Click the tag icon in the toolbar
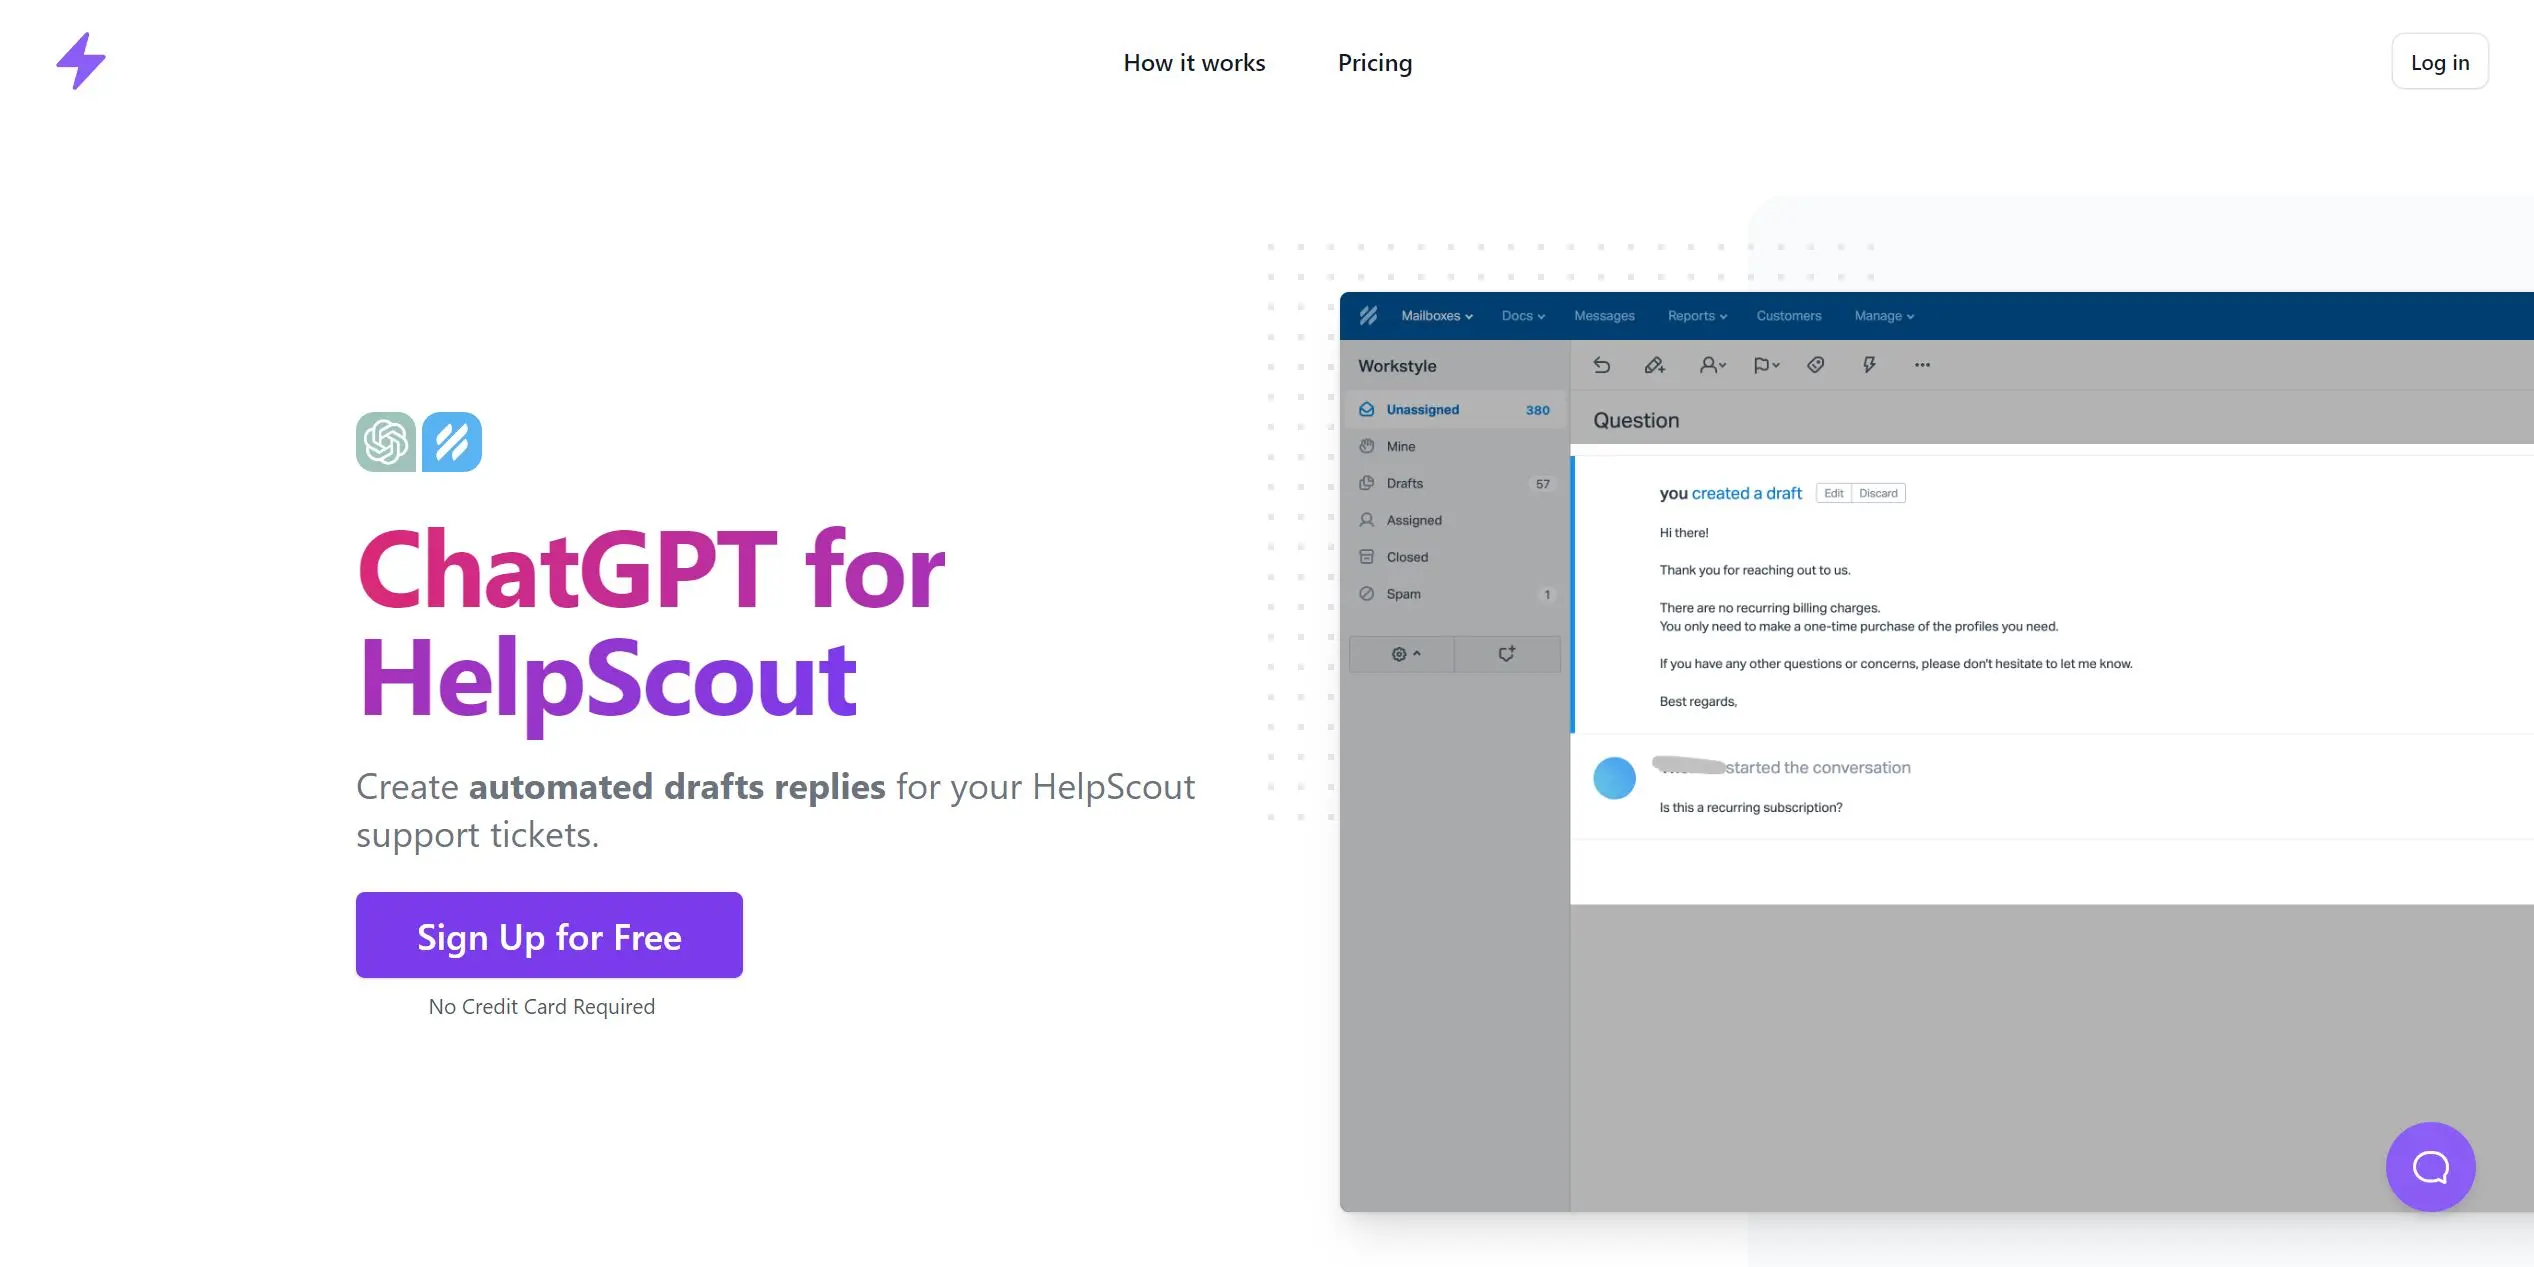2534x1267 pixels. click(1816, 365)
